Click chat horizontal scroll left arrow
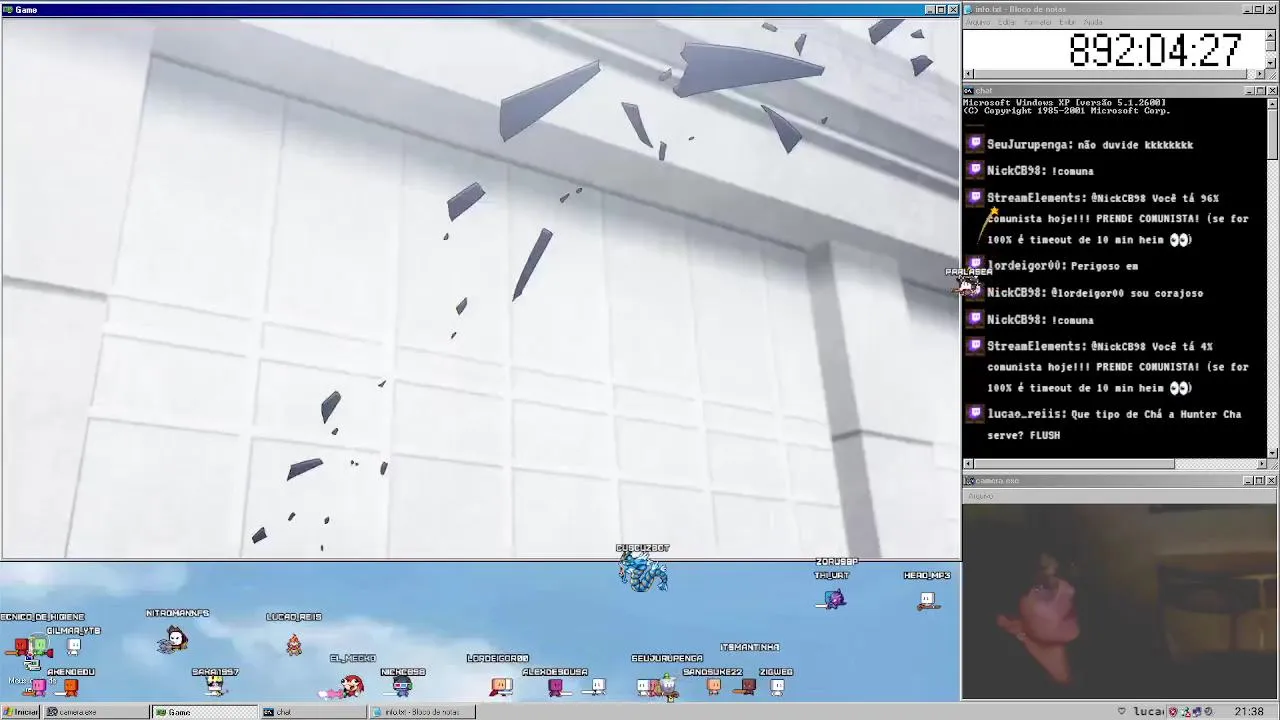The image size is (1280, 720). (x=968, y=464)
